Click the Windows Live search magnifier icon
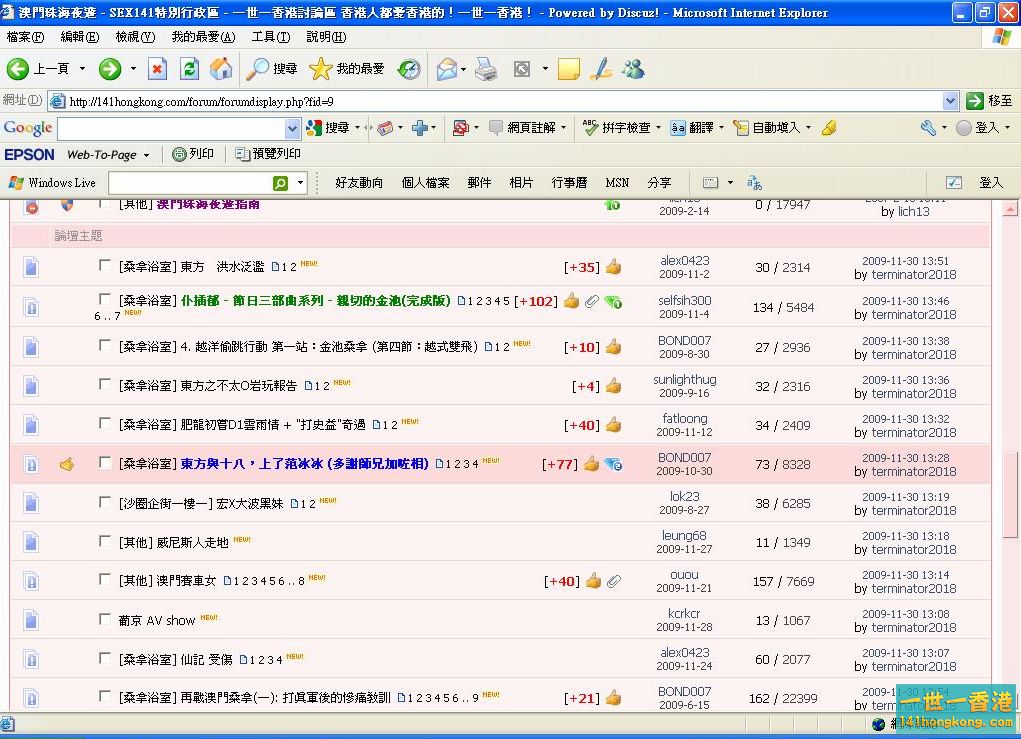 point(280,183)
